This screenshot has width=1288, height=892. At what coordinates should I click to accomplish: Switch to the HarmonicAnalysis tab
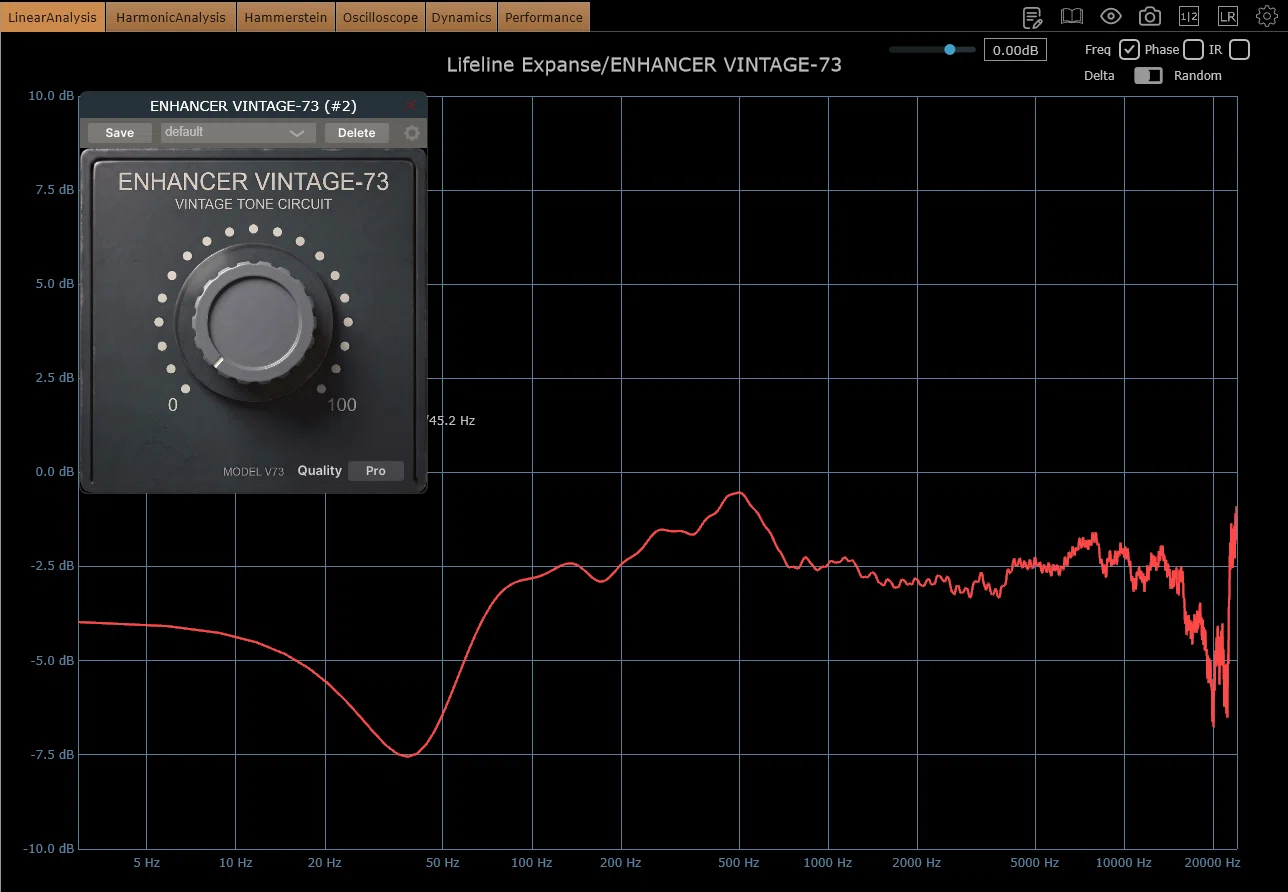point(171,17)
